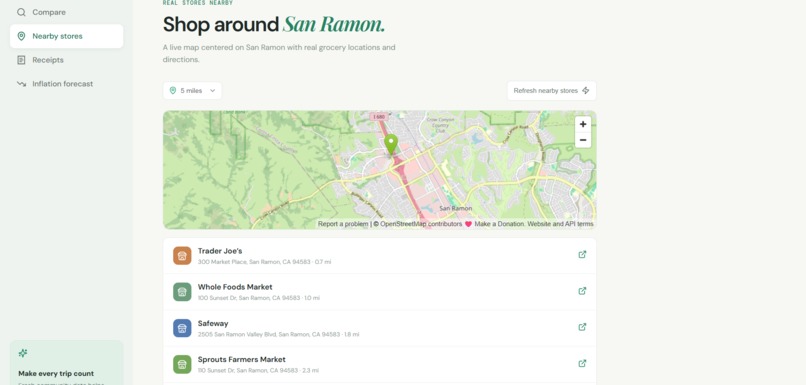
Task: Click lightning icon on Refresh button
Action: click(585, 90)
